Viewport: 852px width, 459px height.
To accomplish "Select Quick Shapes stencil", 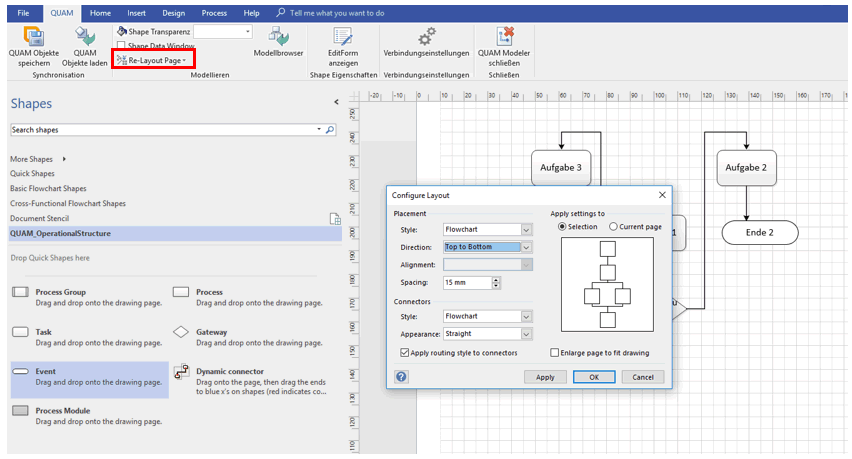I will pyautogui.click(x=32, y=173).
